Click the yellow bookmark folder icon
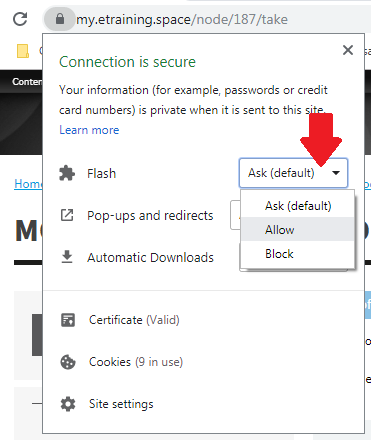The height and width of the screenshot is (440, 371). (x=23, y=51)
